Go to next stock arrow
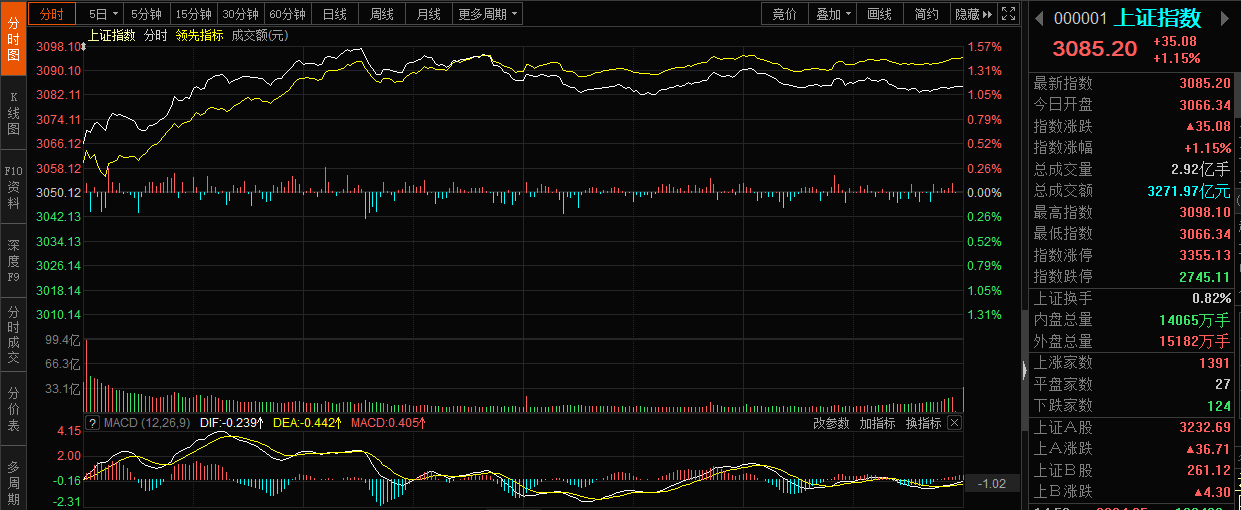 pyautogui.click(x=1226, y=18)
